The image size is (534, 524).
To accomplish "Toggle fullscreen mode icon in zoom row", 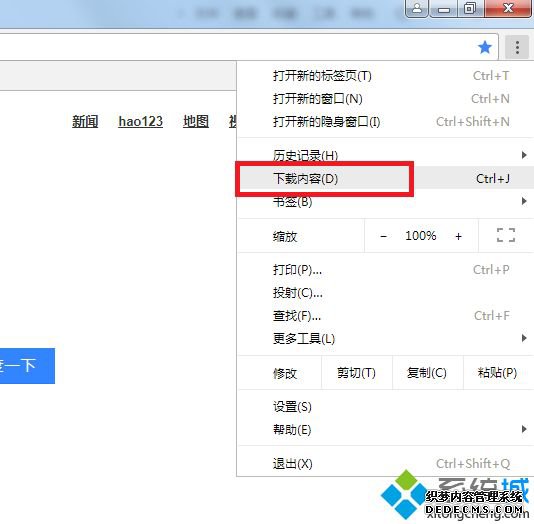I will point(506,235).
